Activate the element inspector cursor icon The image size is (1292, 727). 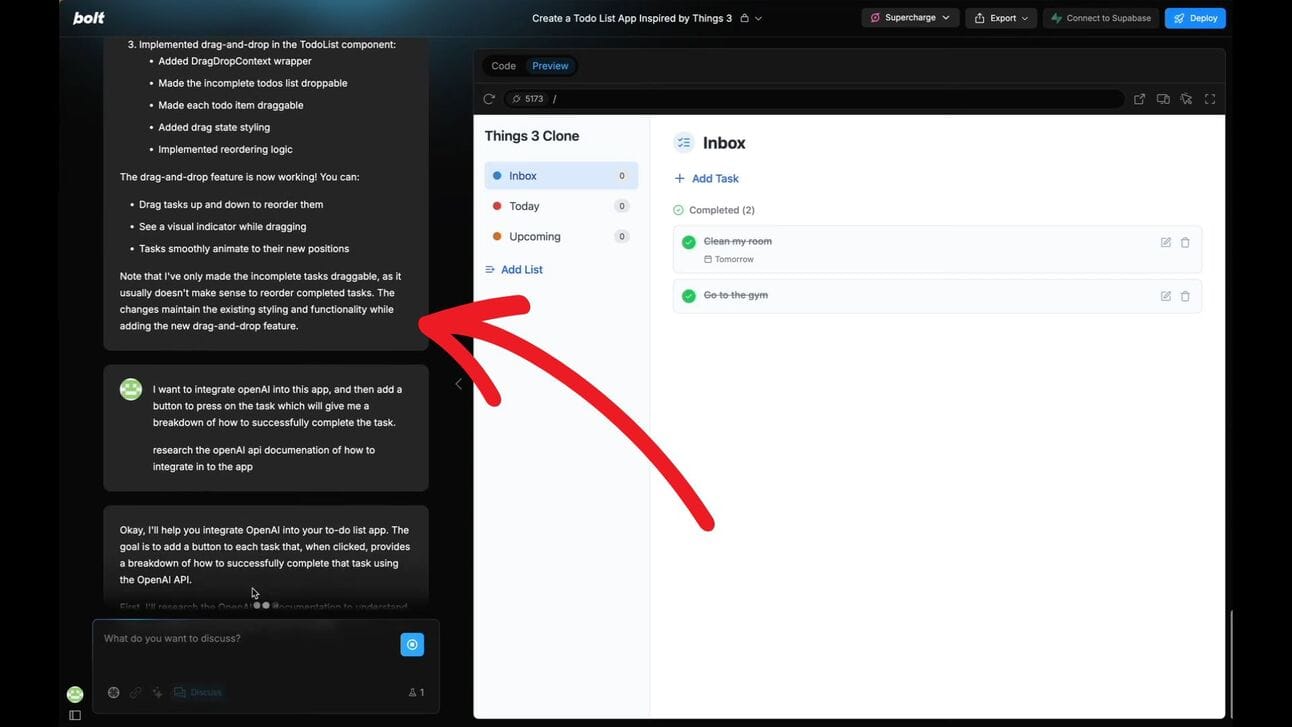[1186, 99]
